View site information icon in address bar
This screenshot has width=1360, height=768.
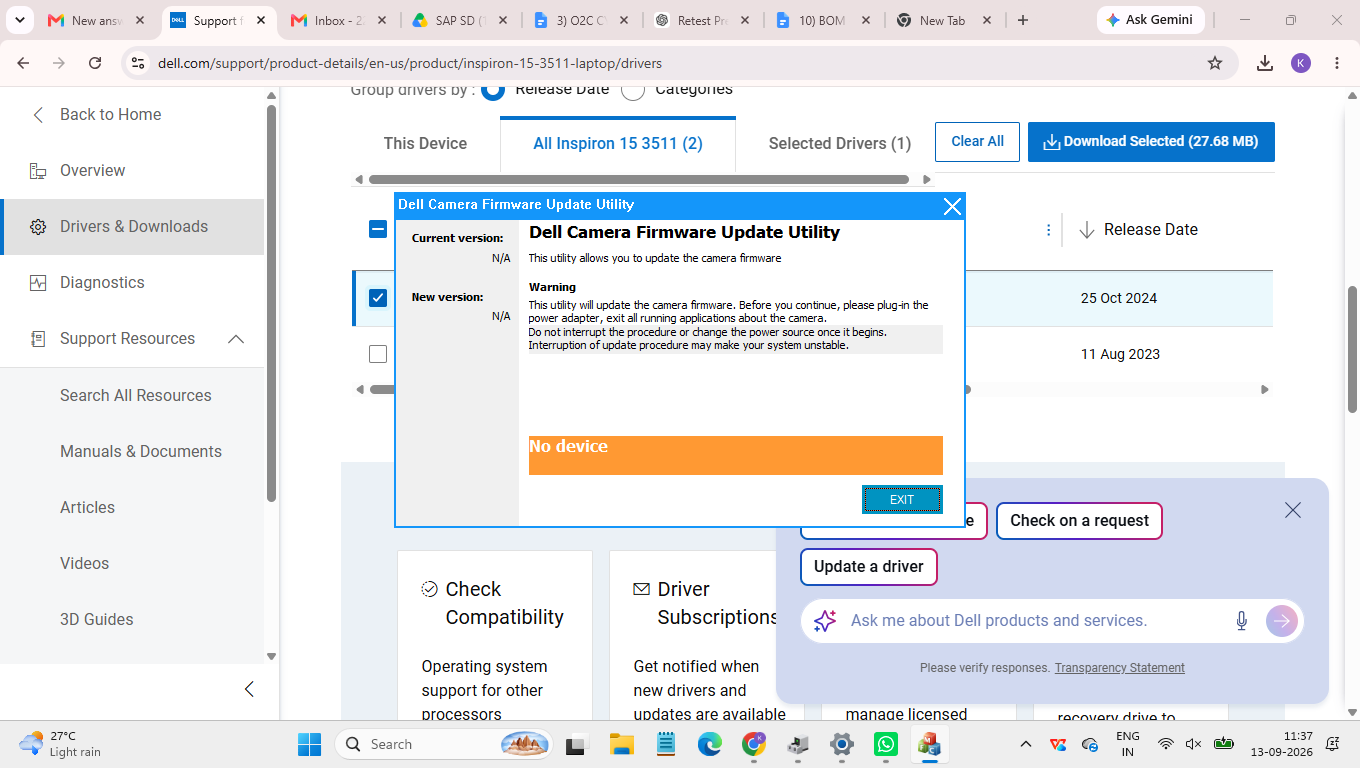[x=138, y=63]
